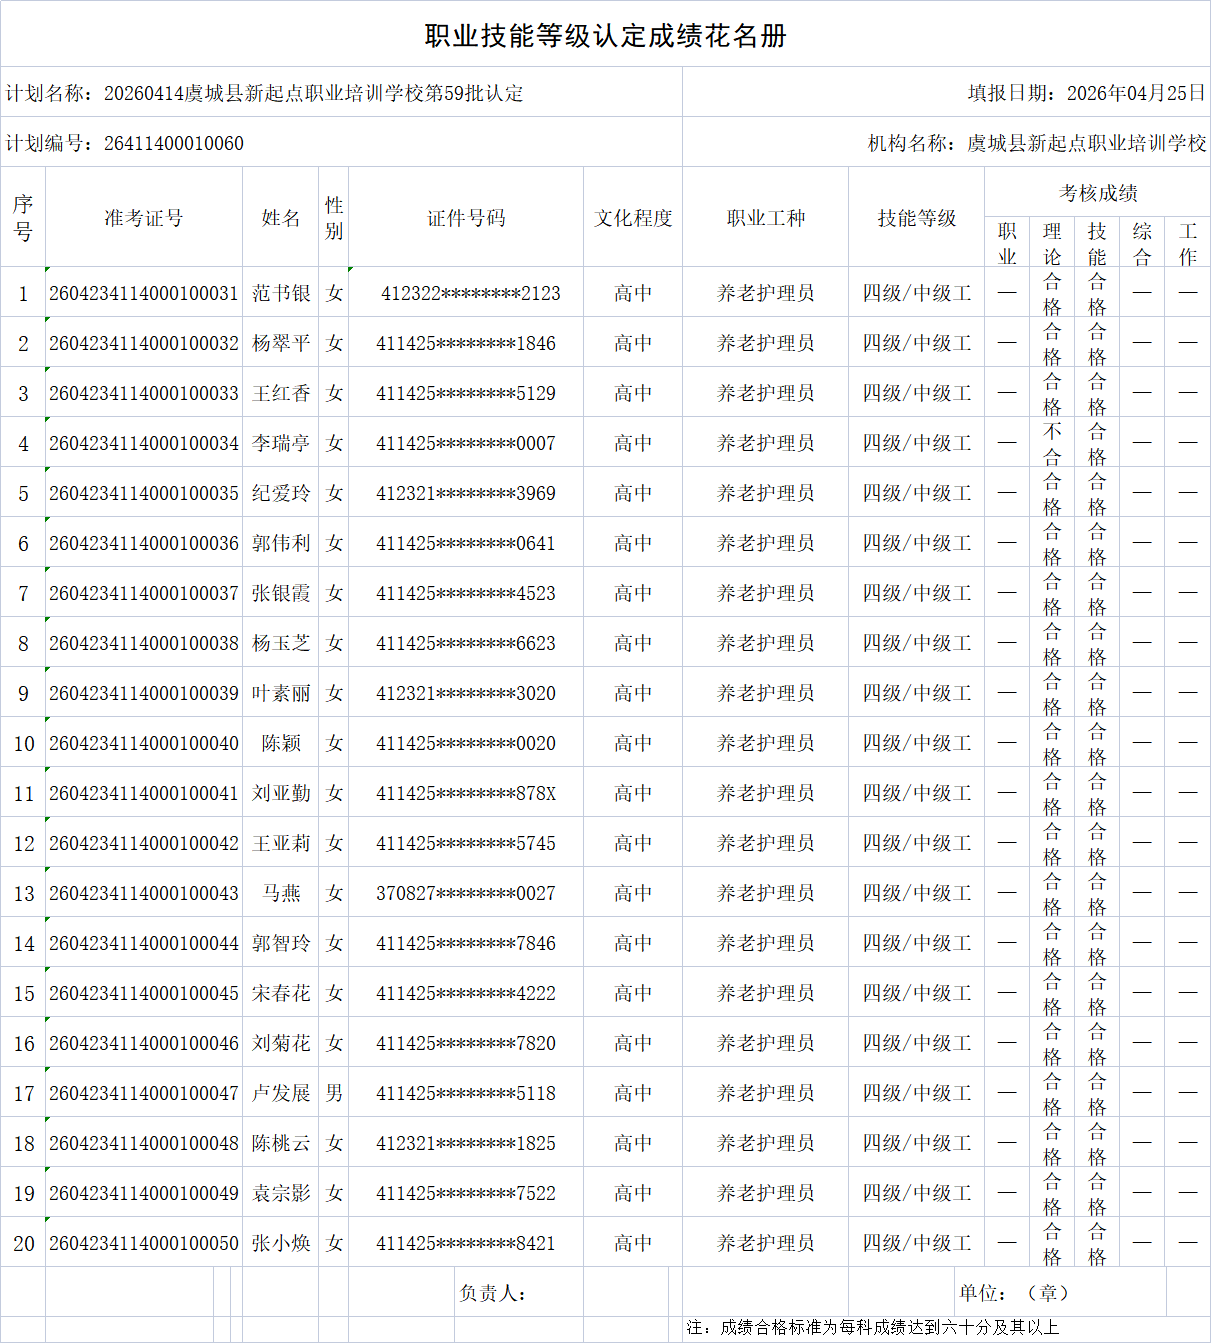Screen dimensions: 1211x1343
Task: Click exam number 2604234114000100037
Action: tap(144, 593)
